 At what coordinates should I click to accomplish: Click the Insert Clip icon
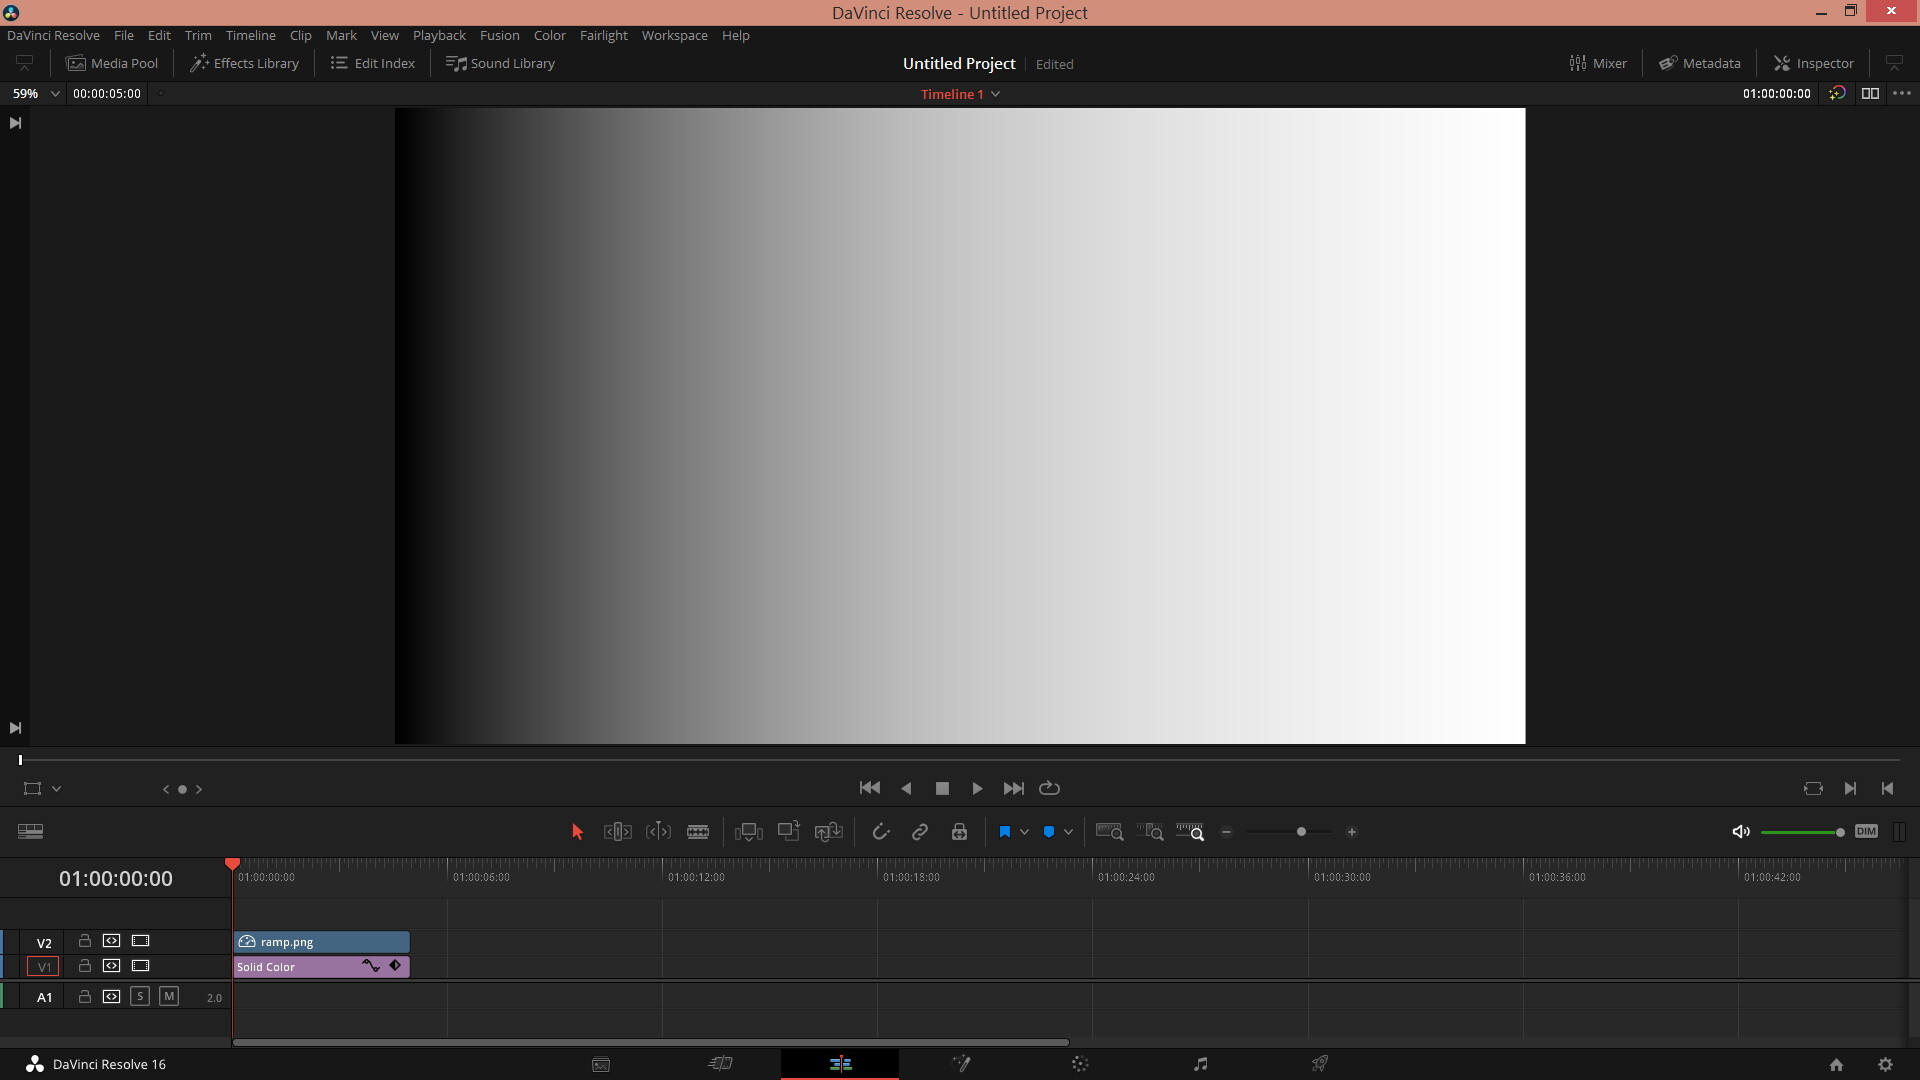[x=748, y=832]
